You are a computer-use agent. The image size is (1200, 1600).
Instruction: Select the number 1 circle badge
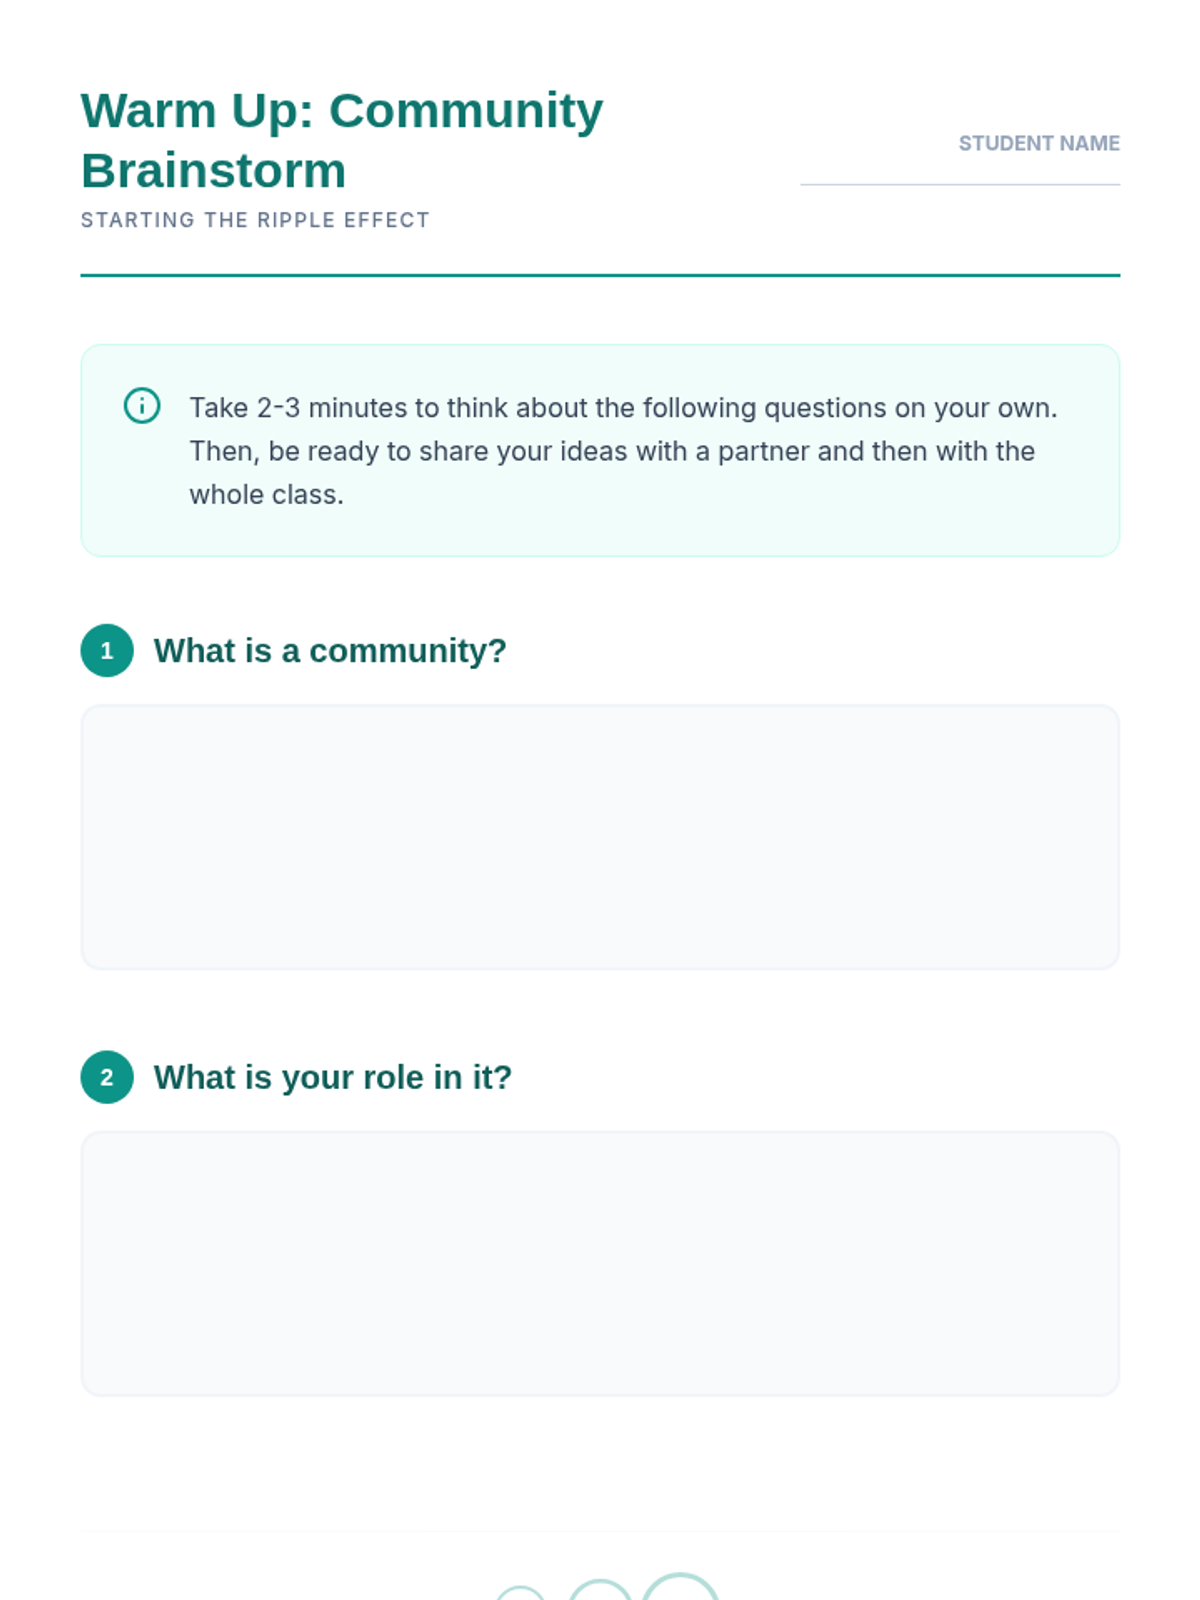point(107,651)
